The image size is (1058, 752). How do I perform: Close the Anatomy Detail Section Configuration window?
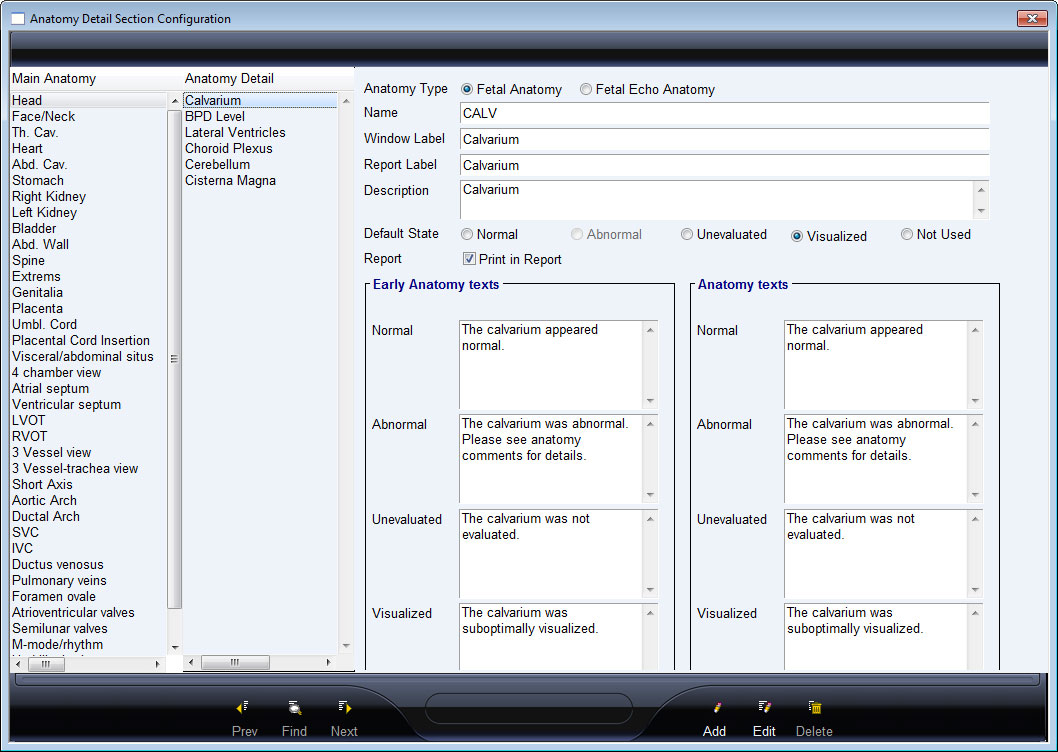pos(1032,18)
